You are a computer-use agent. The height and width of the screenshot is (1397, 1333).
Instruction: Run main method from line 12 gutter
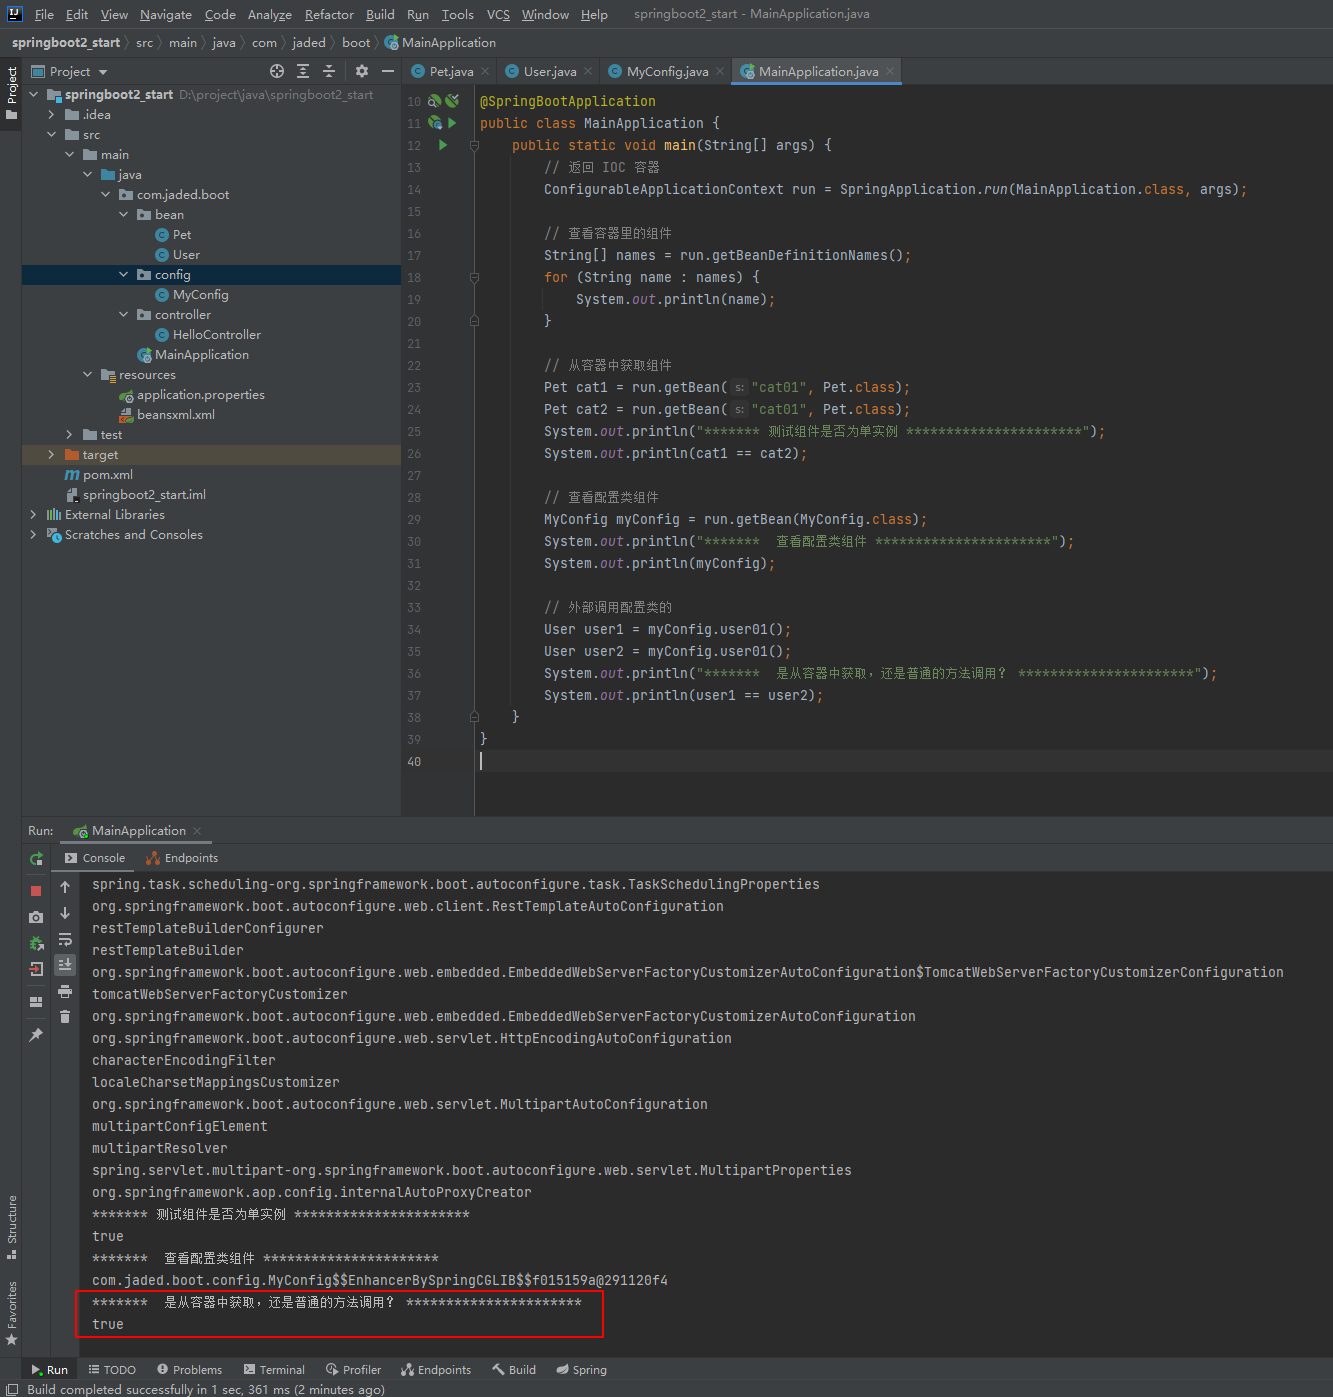(x=443, y=145)
